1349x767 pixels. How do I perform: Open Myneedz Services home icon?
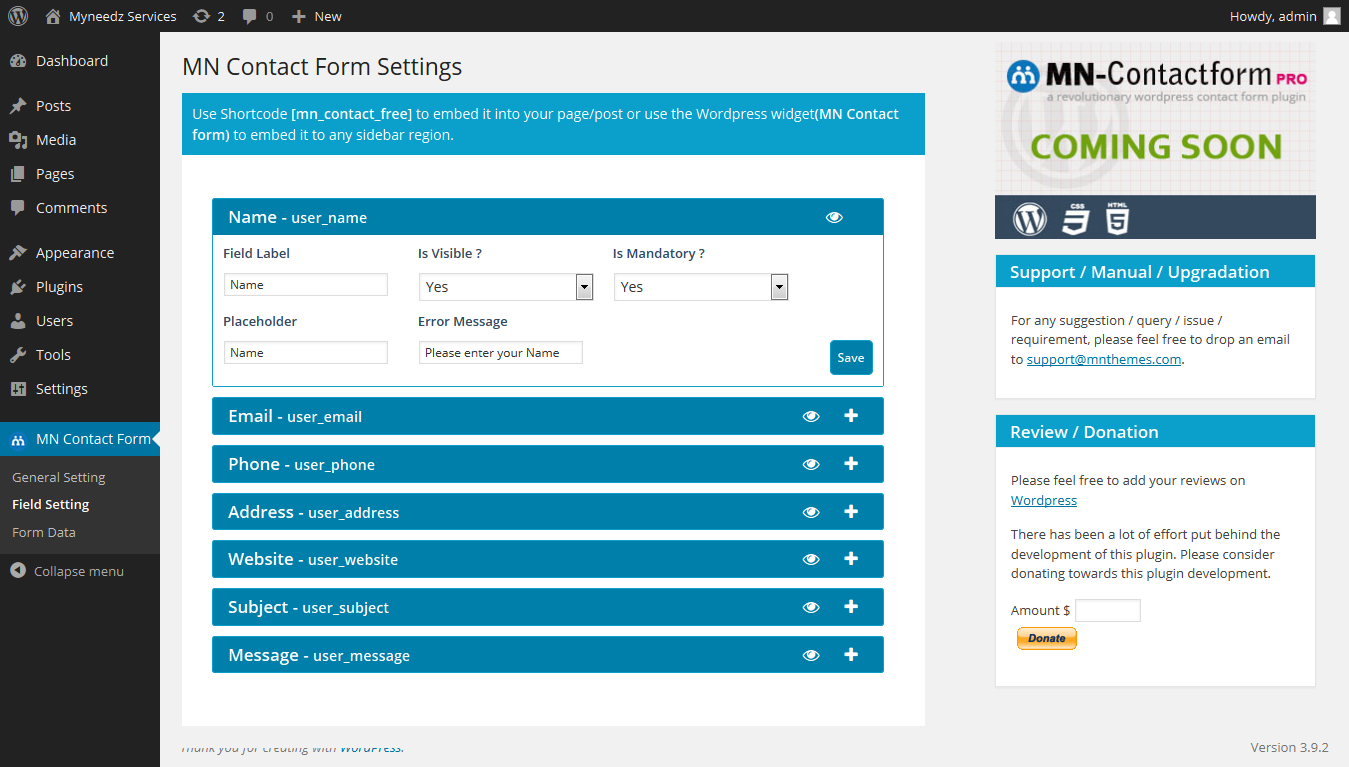click(52, 16)
